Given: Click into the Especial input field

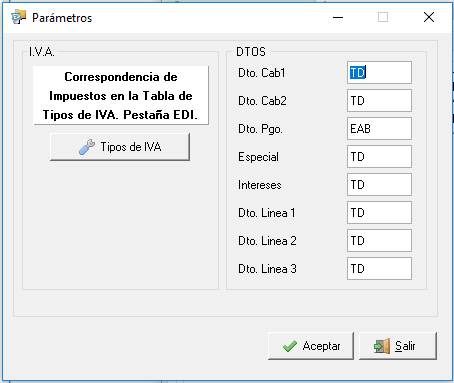Looking at the screenshot, I should click(x=379, y=156).
